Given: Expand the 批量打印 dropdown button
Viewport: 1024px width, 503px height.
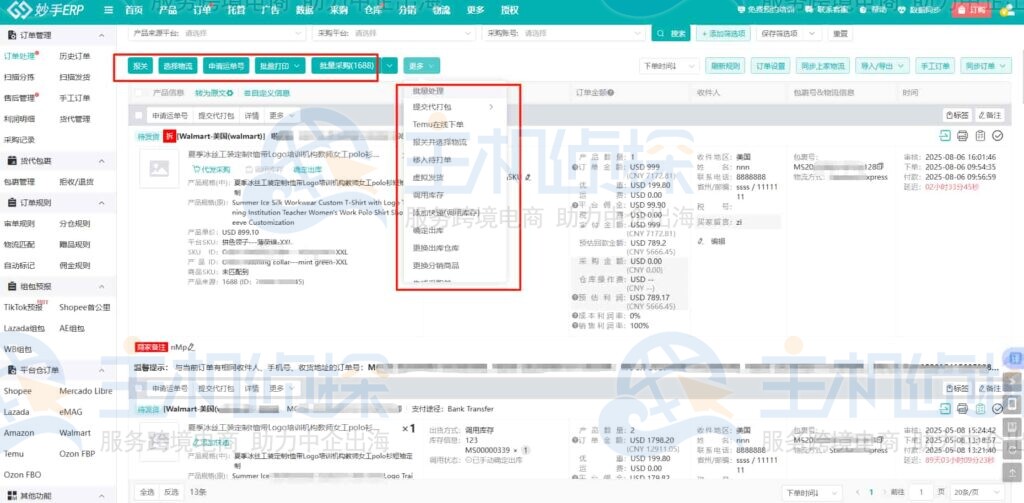Looking at the screenshot, I should pyautogui.click(x=280, y=65).
